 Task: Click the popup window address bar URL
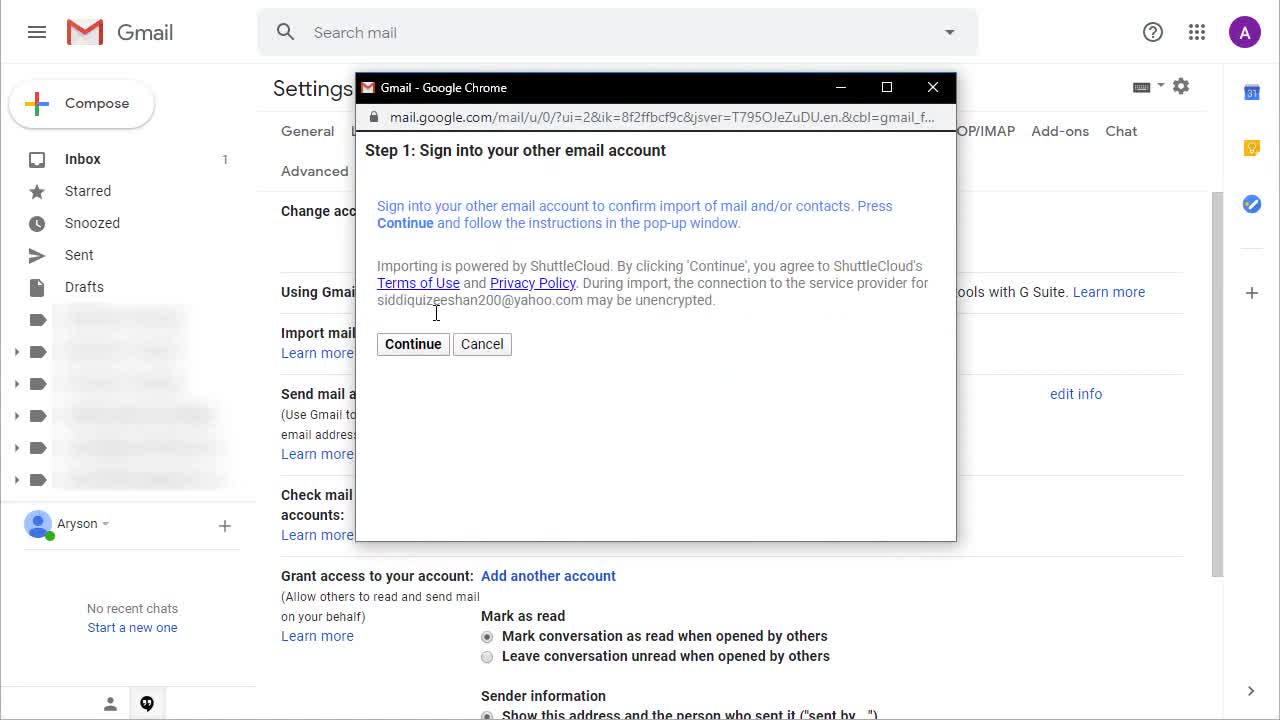[662, 117]
